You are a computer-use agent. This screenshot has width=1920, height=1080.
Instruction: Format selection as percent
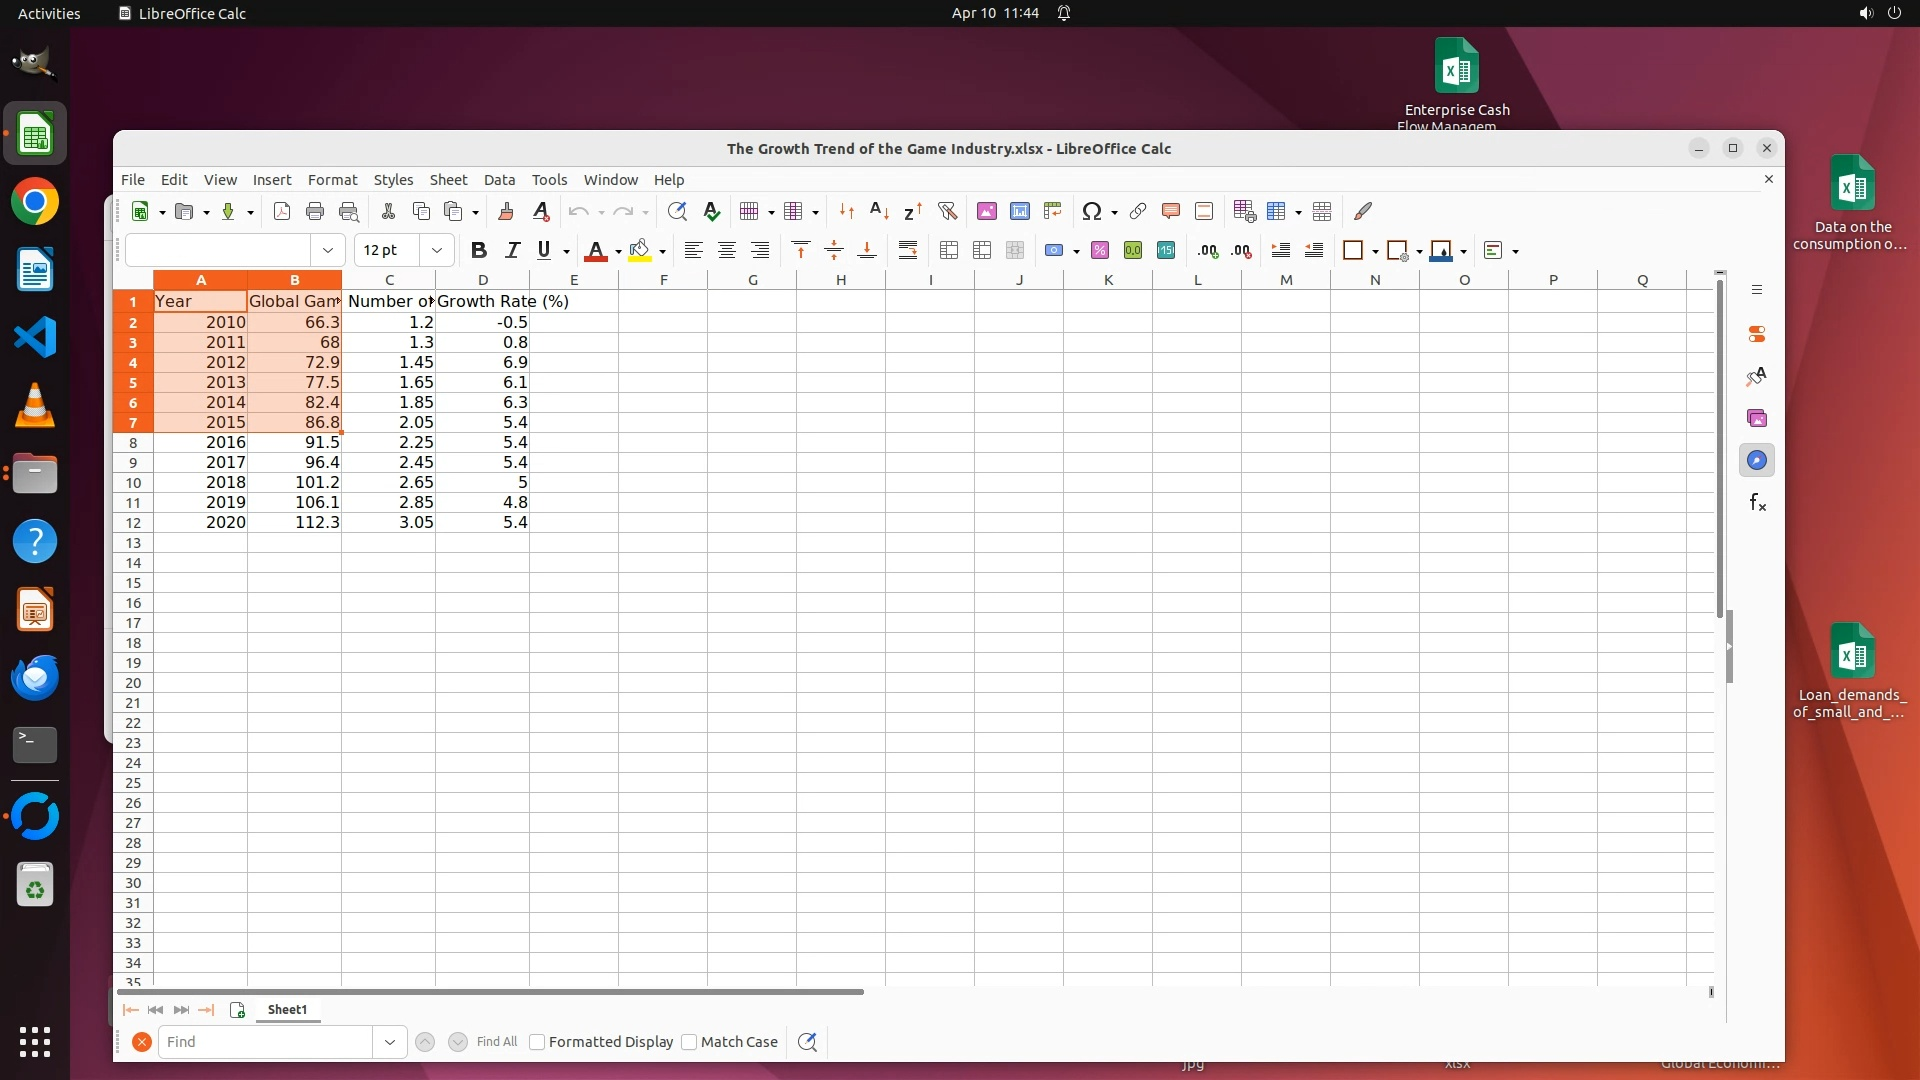tap(1099, 251)
